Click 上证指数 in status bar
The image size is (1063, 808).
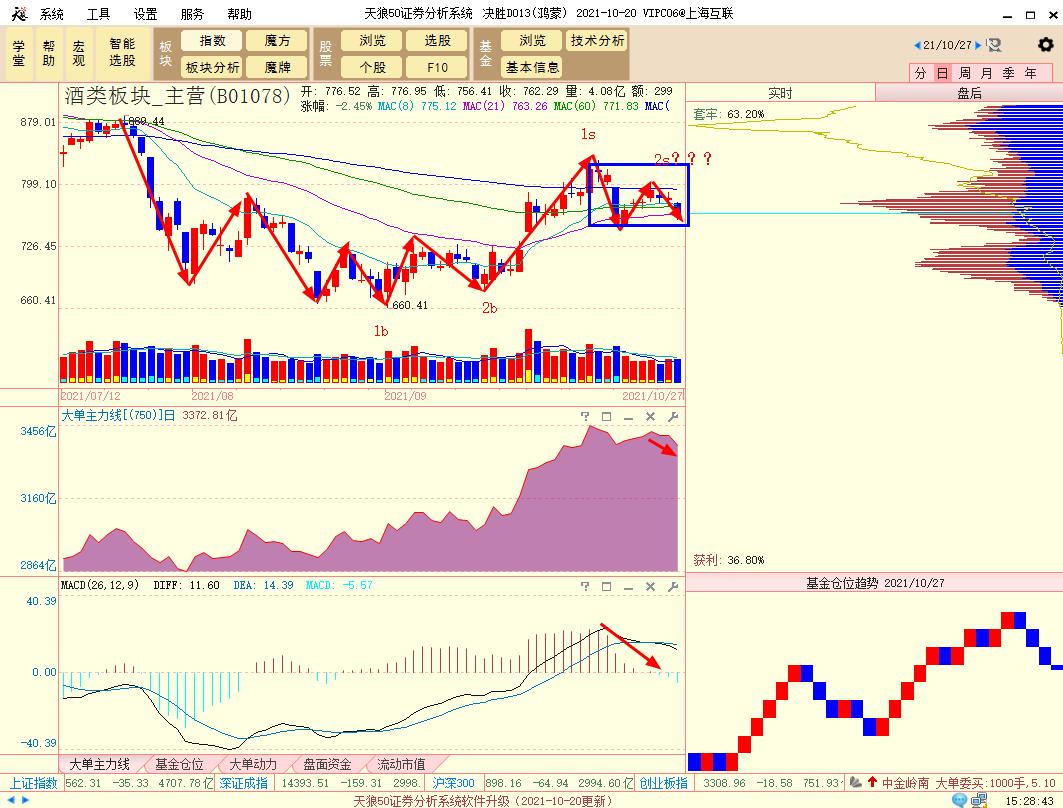click(33, 783)
